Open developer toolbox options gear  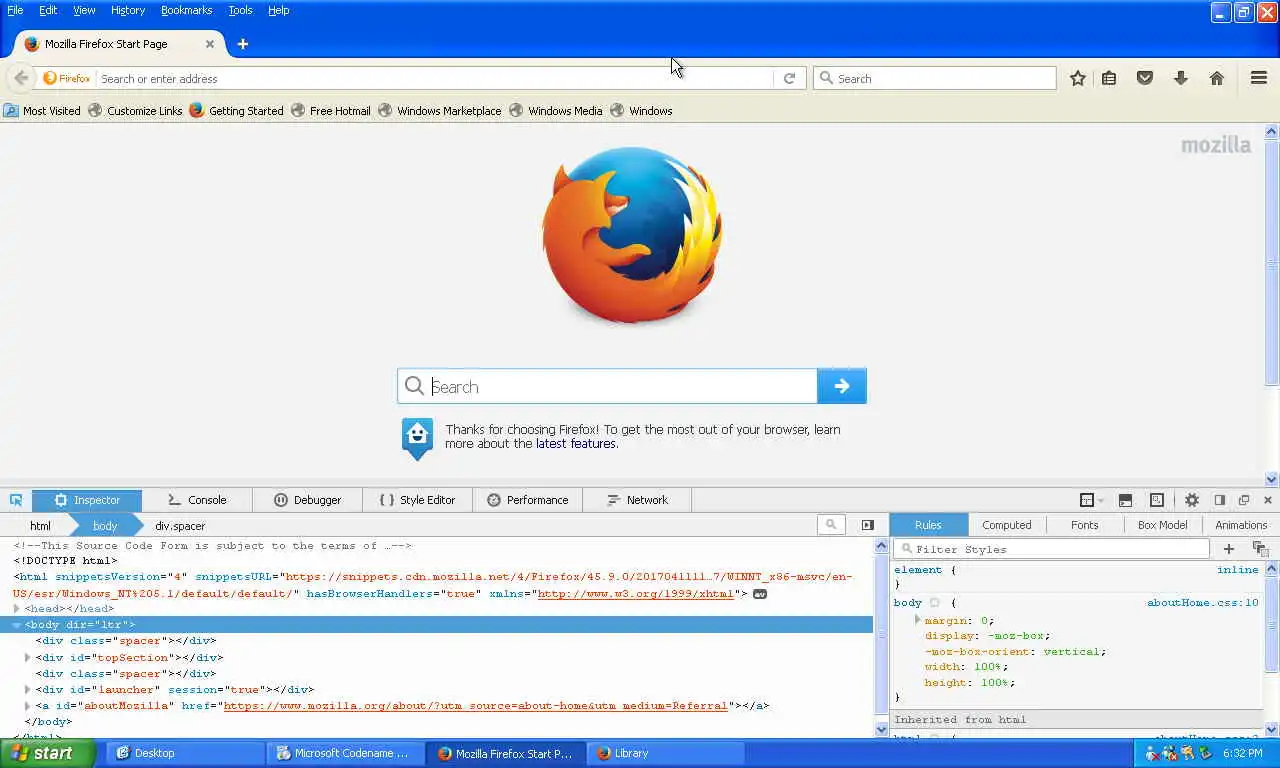point(1191,500)
